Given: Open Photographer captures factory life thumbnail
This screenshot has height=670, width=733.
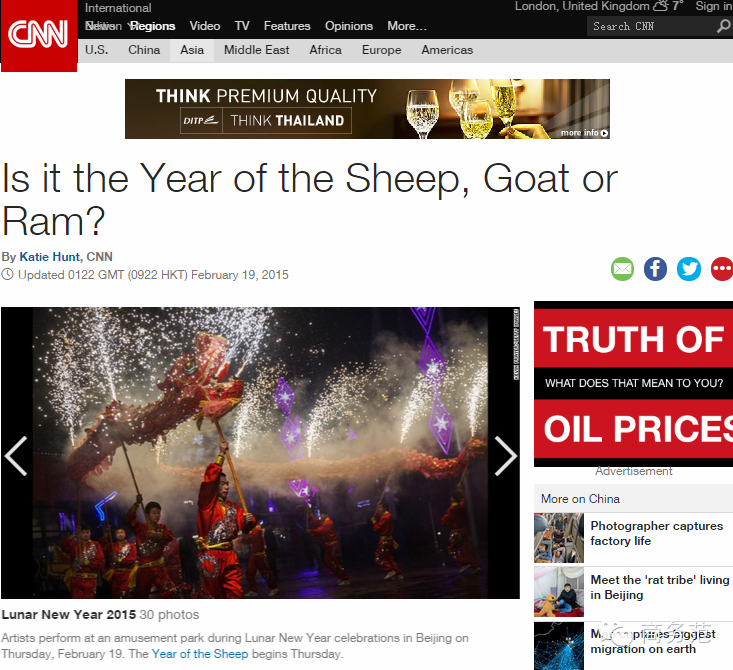Looking at the screenshot, I should (559, 538).
